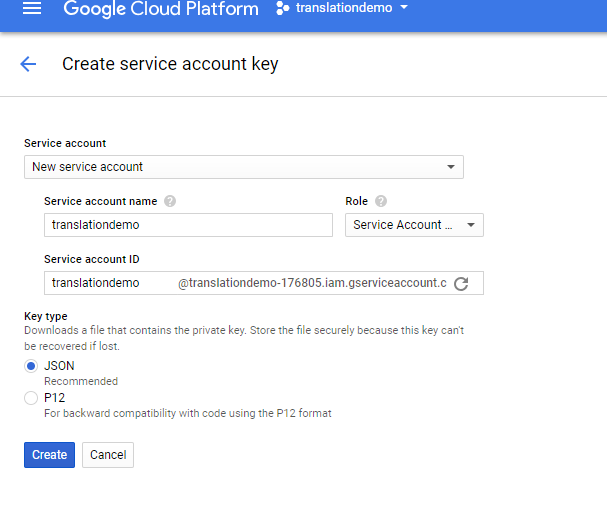607x511 pixels.
Task: Click the Google Cloud Platform logo text
Action: [160, 9]
